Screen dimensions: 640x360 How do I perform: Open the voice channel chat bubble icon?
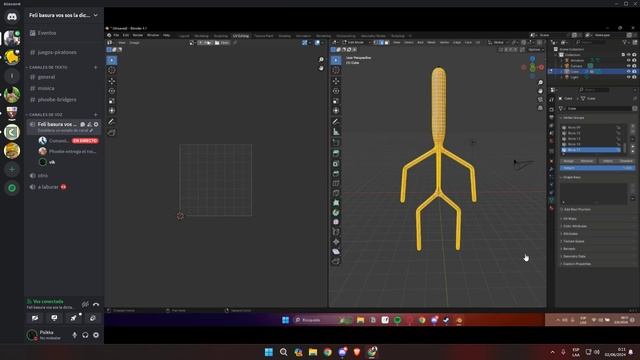tap(83, 124)
